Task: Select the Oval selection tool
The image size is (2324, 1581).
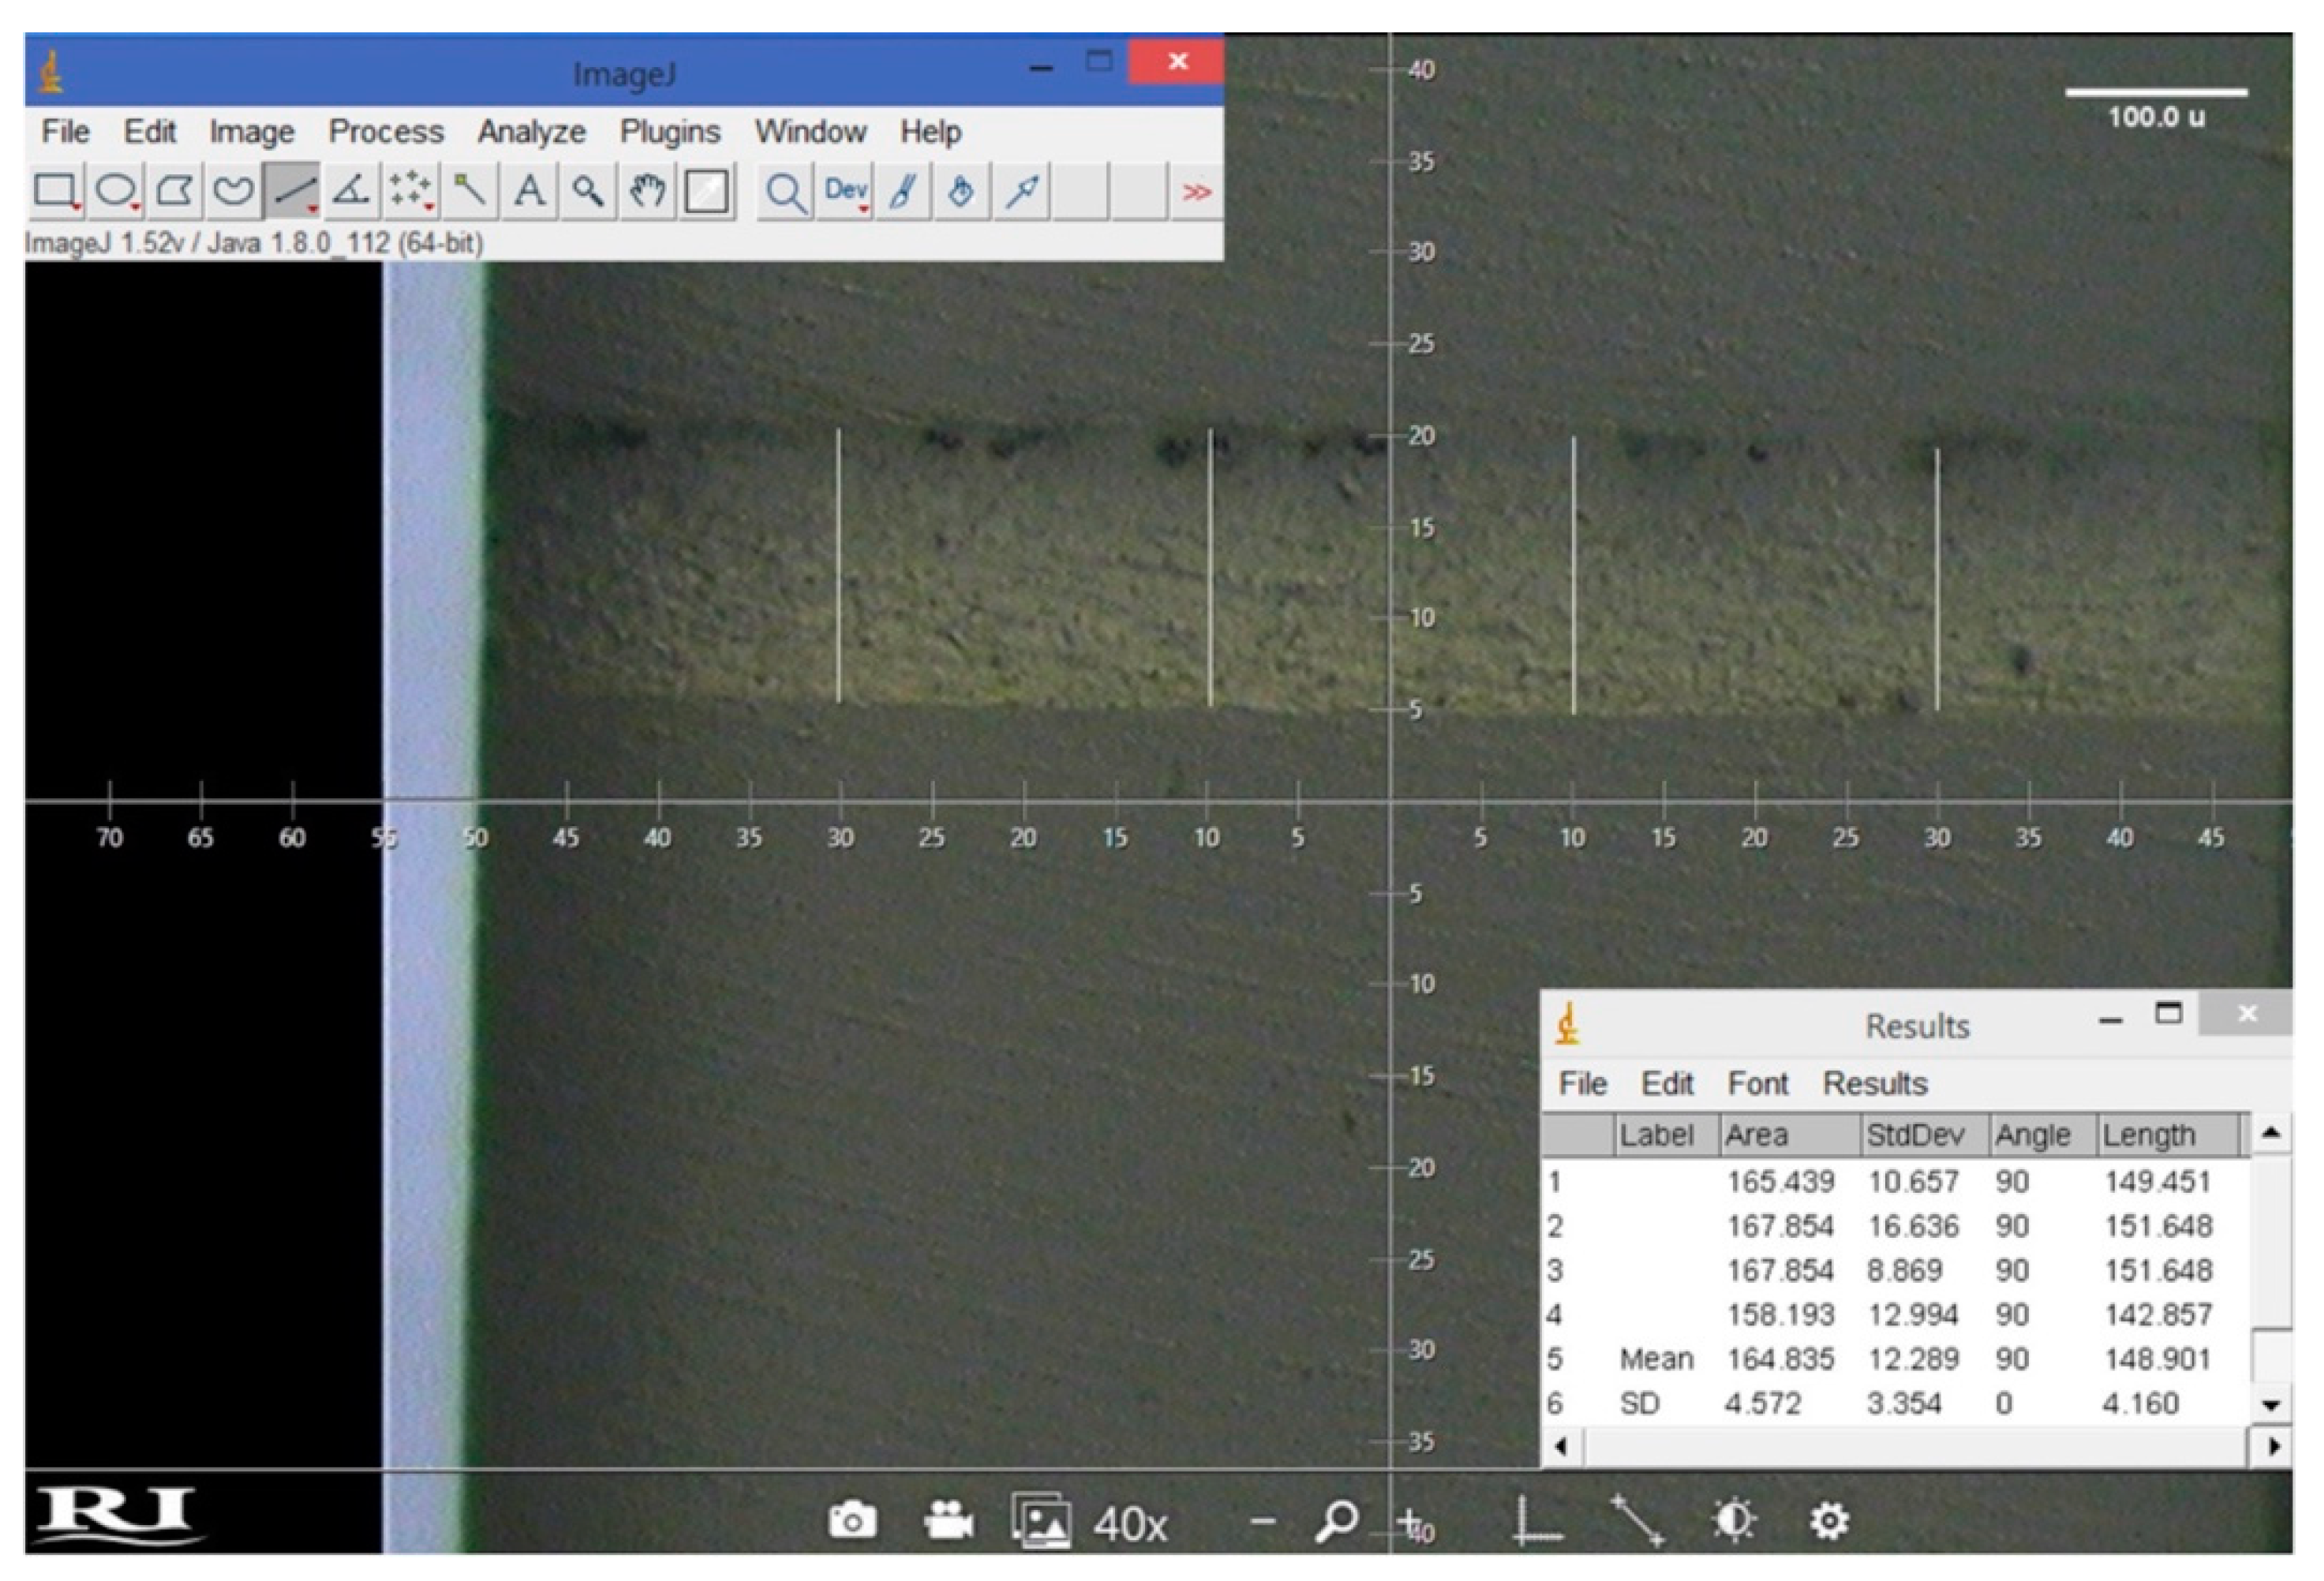Action: pos(115,190)
